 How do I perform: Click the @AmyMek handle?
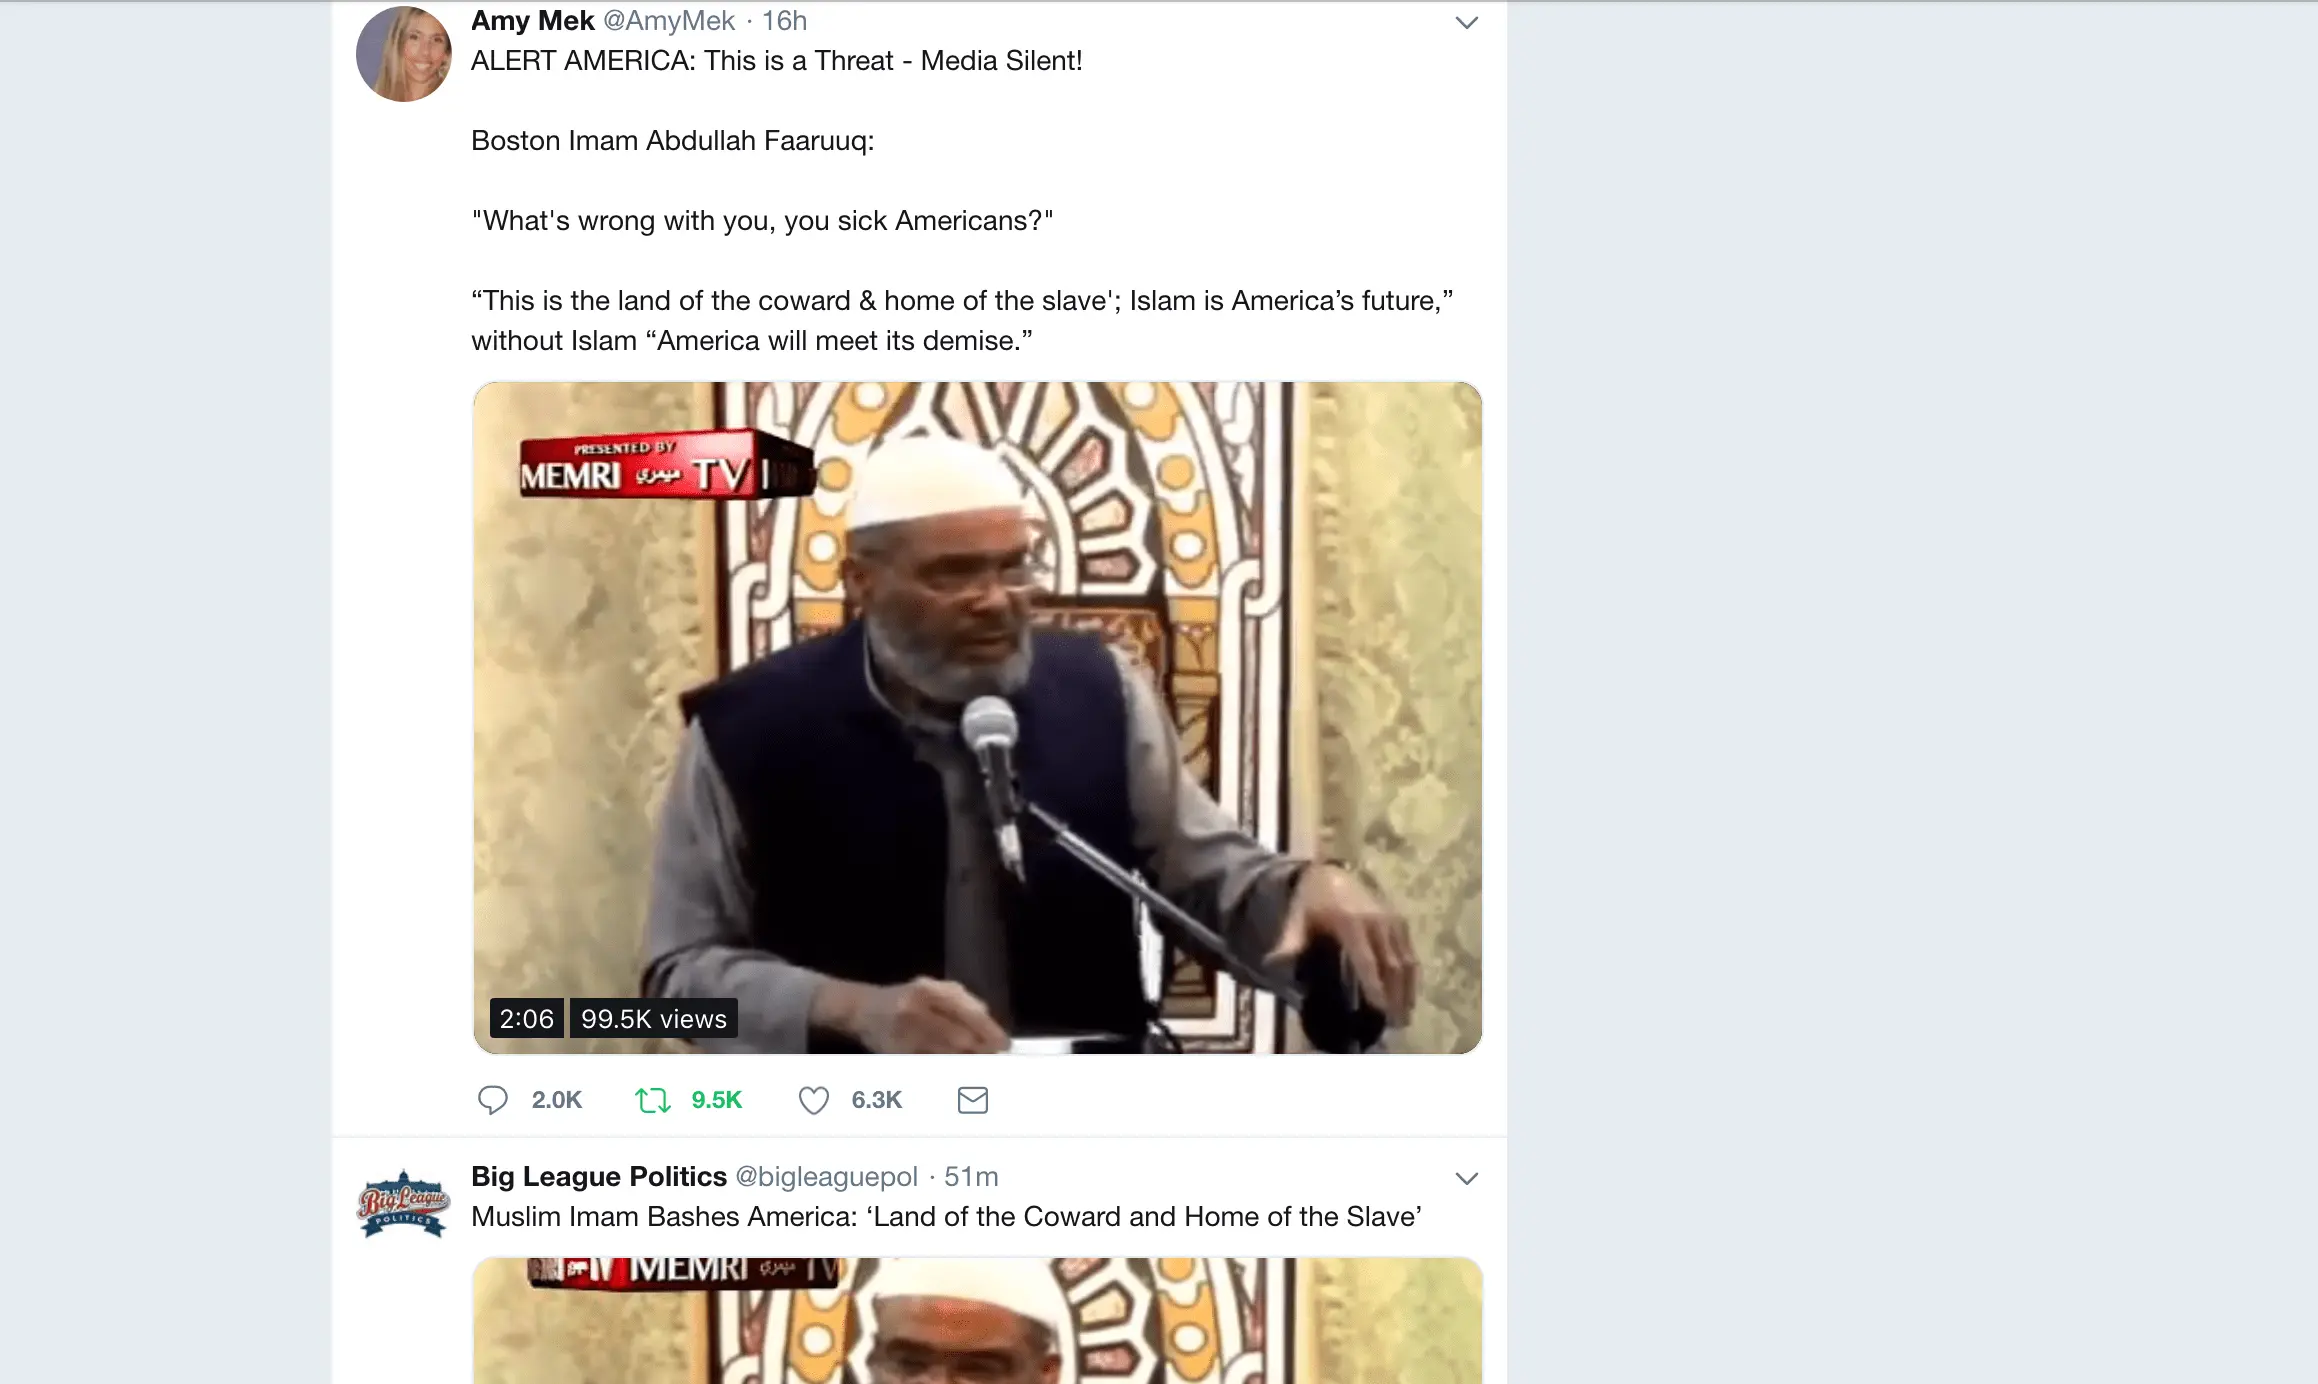tap(669, 20)
